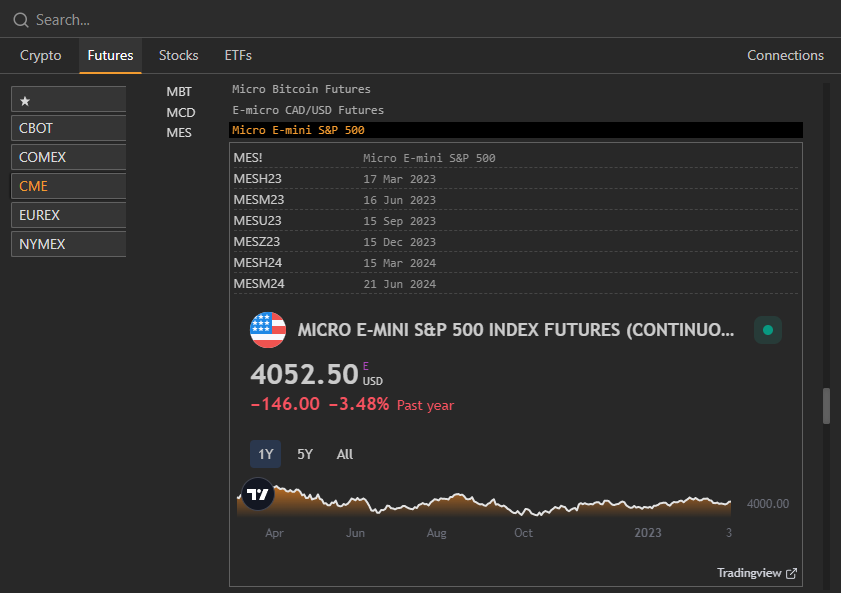Select the MESH23 contract
The image size is (841, 593).
[x=258, y=179]
